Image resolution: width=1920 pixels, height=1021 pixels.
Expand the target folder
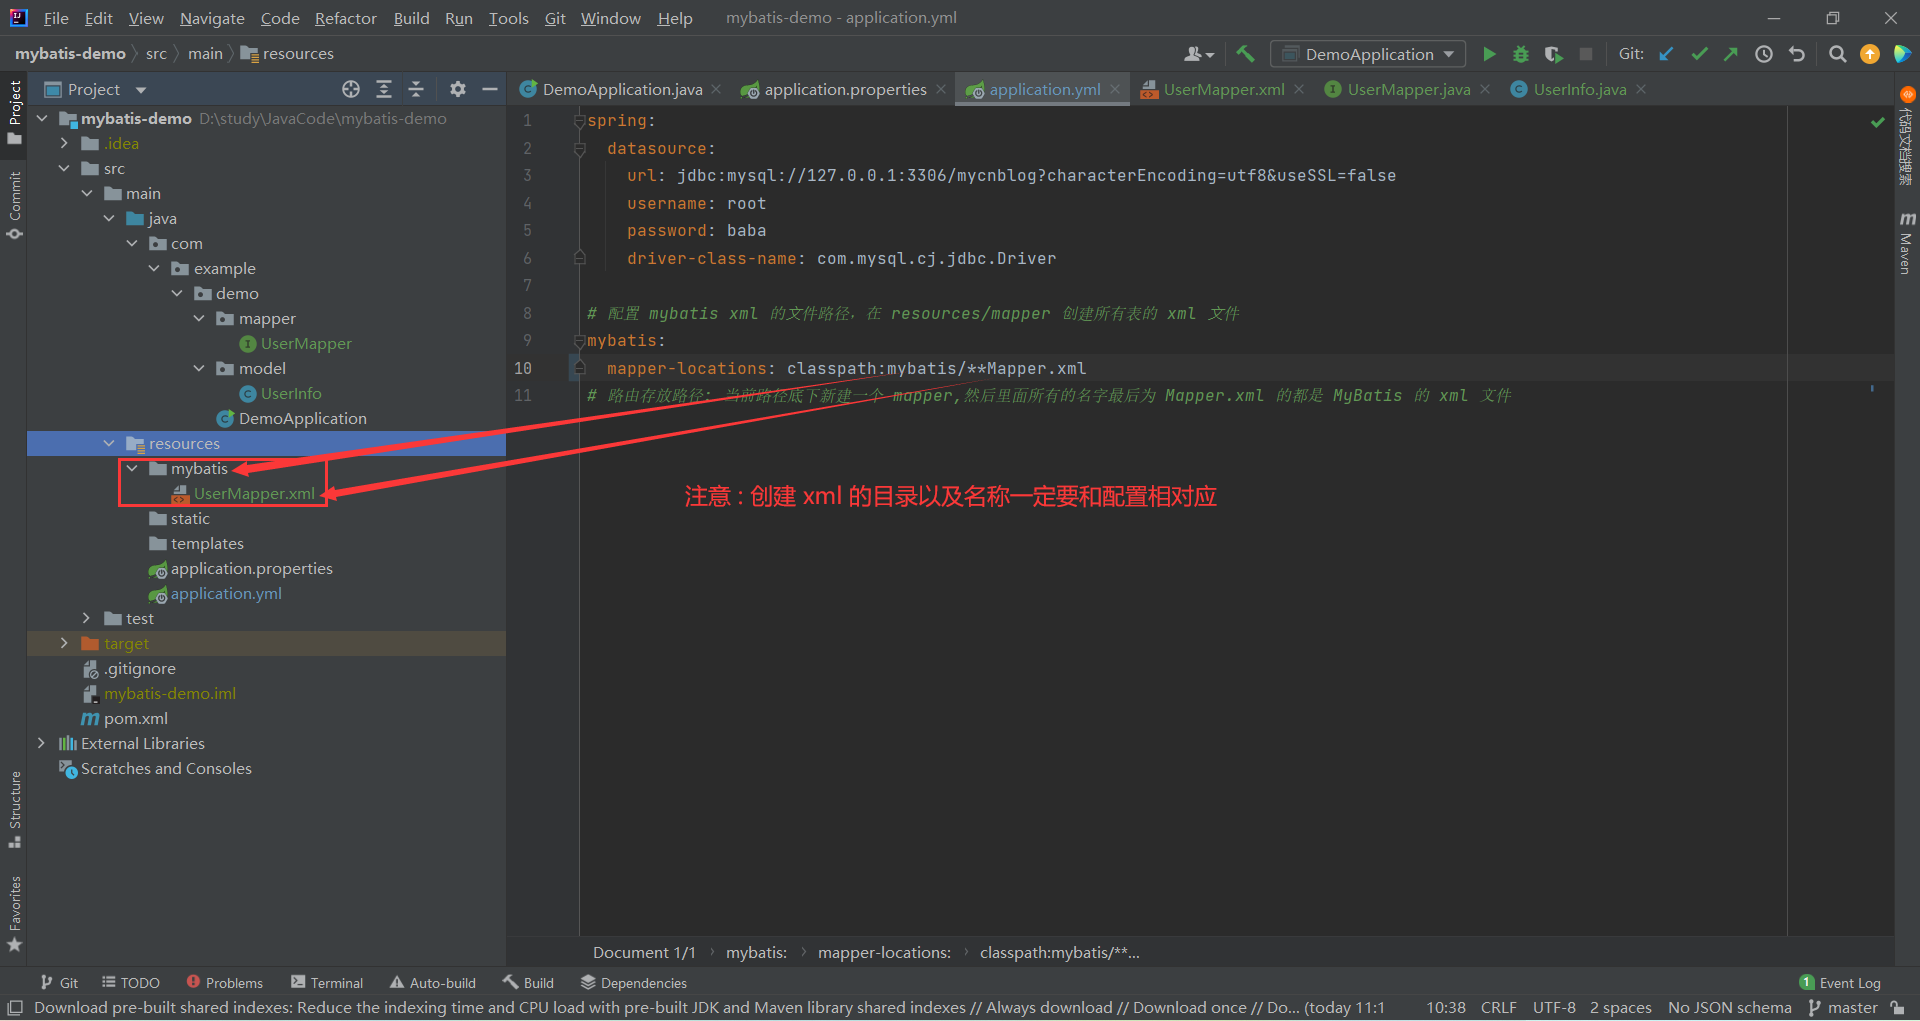[x=65, y=643]
